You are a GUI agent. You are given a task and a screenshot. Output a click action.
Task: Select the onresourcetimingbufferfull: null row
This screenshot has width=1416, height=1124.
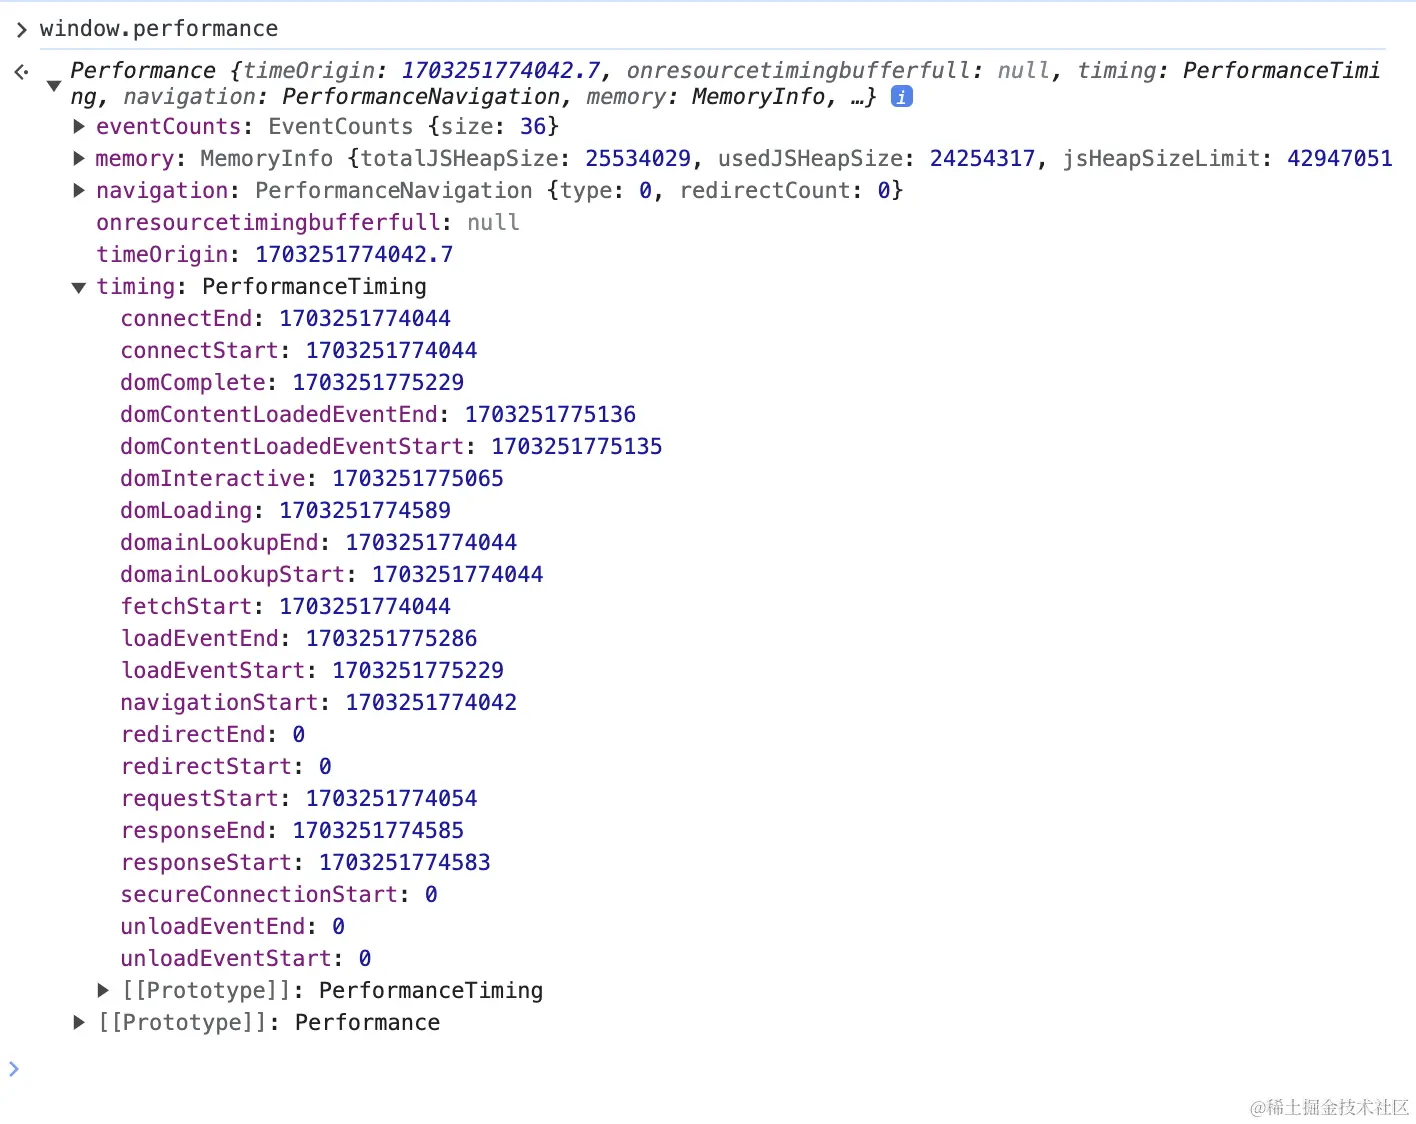tap(308, 222)
